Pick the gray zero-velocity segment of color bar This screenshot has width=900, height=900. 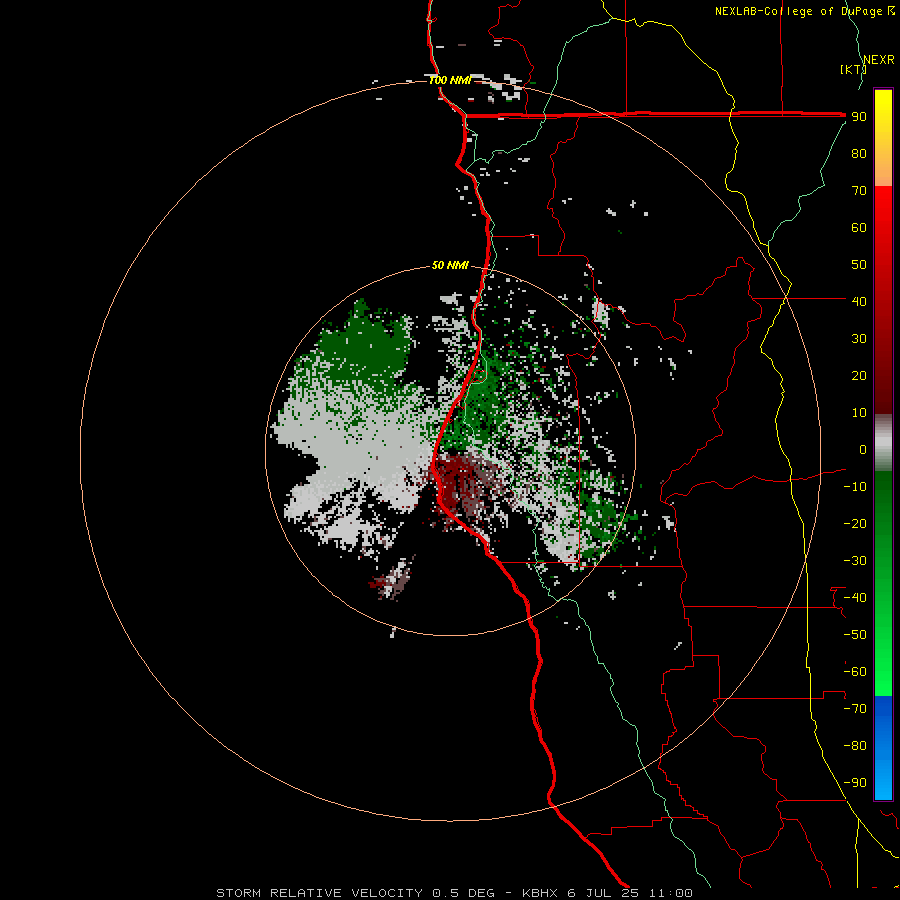click(x=883, y=443)
